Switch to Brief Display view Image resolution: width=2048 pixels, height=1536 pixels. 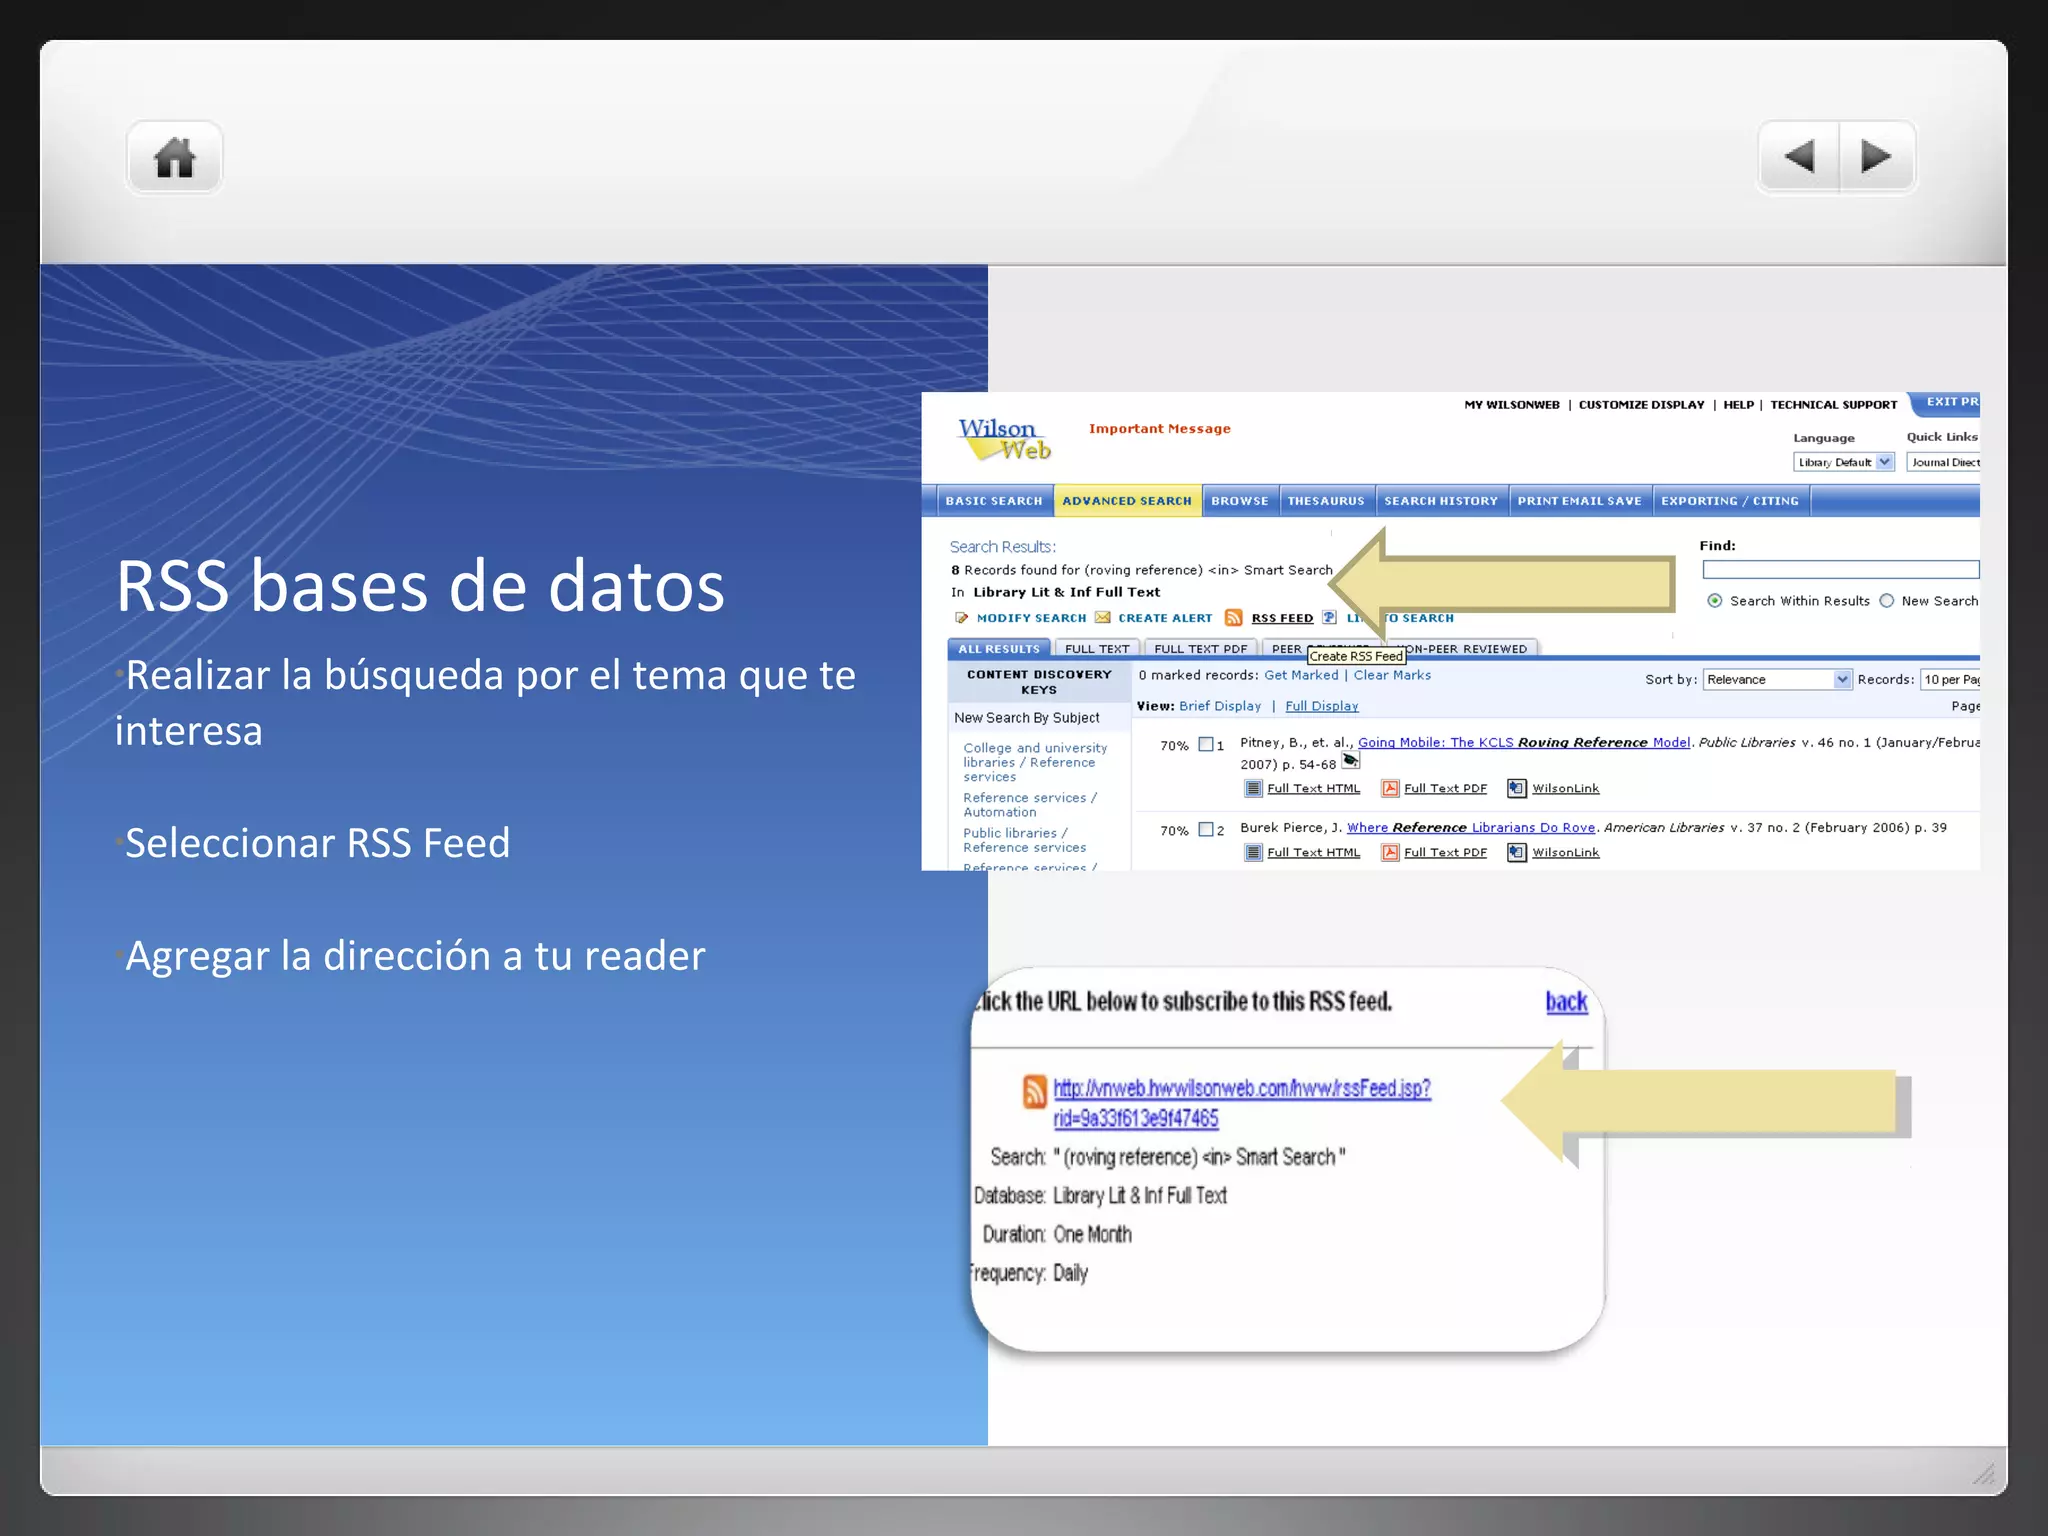point(1220,706)
